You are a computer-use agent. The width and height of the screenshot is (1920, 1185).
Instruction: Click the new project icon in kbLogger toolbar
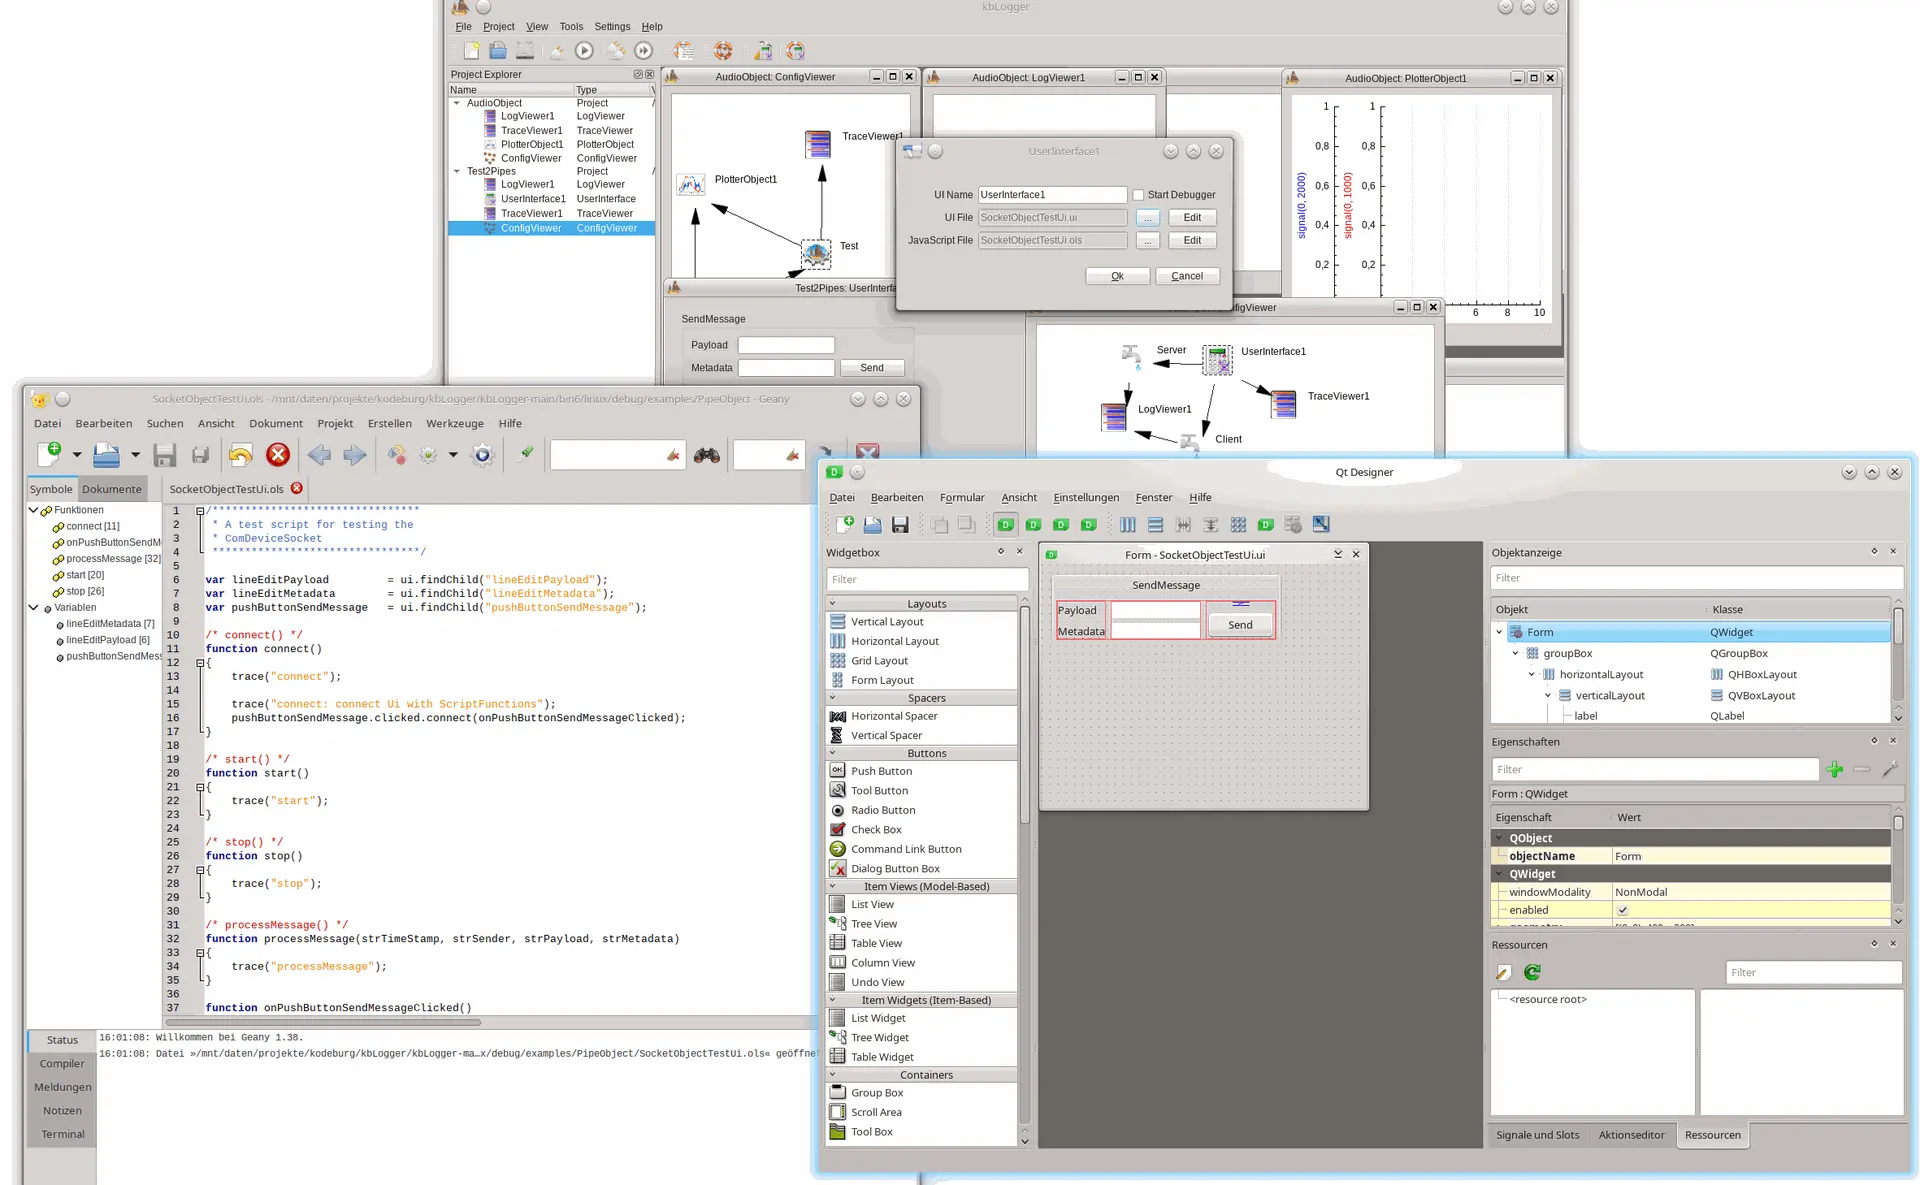tap(471, 50)
